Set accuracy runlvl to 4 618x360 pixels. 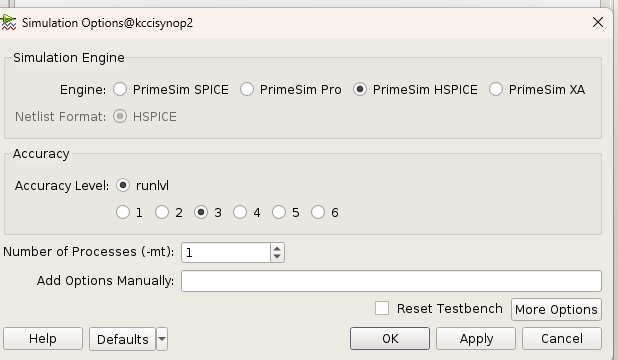coord(240,213)
